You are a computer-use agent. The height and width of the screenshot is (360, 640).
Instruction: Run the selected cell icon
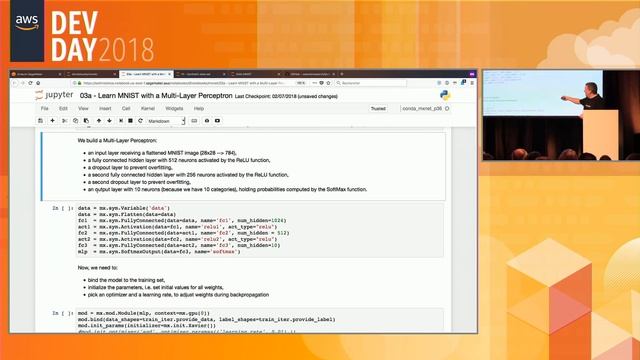[x=121, y=121]
